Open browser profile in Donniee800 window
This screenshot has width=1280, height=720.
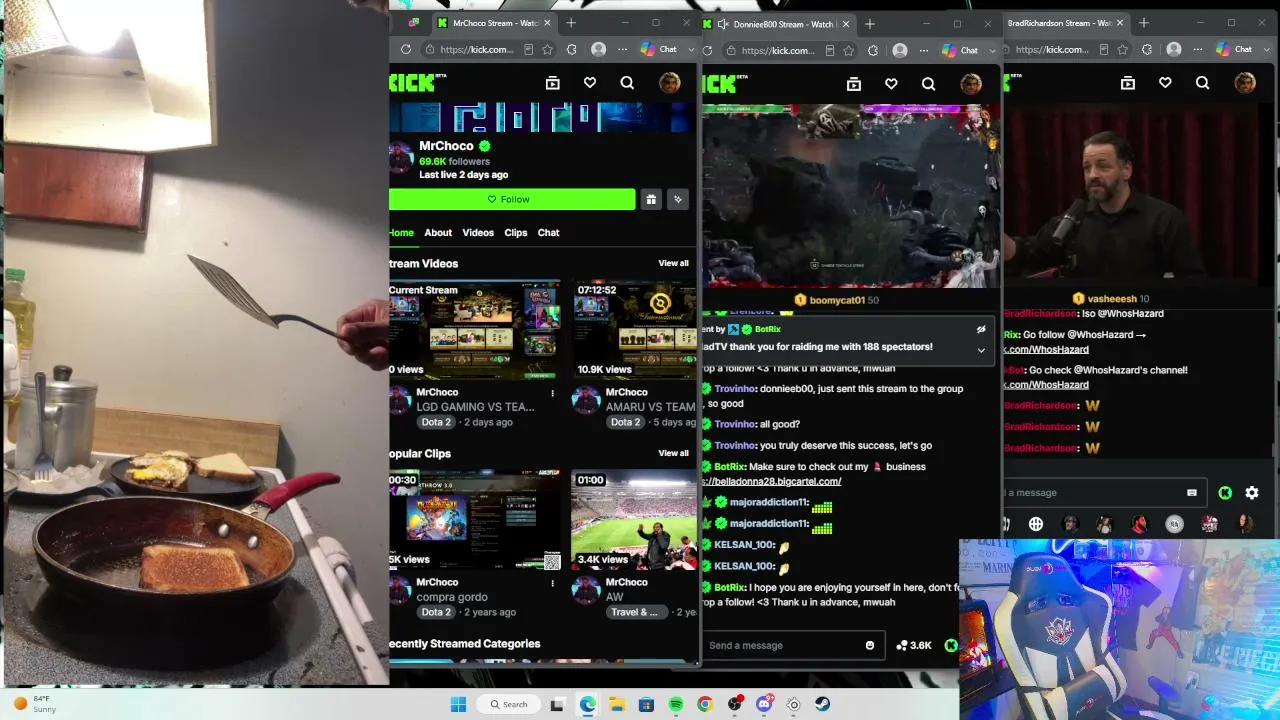[x=900, y=50]
